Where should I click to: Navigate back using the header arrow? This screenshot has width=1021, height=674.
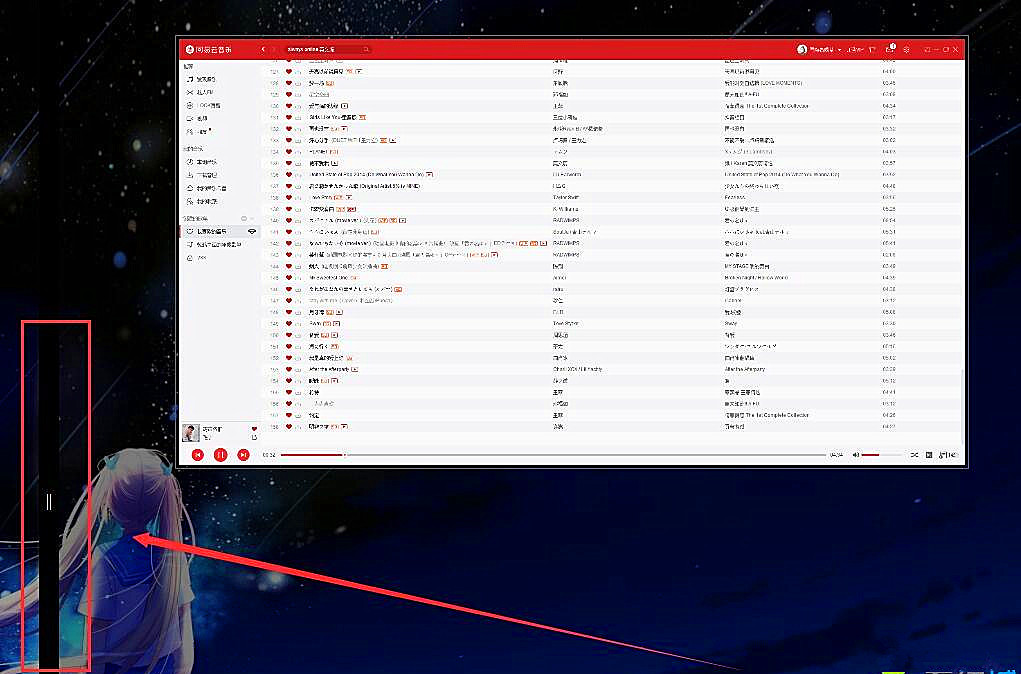pyautogui.click(x=264, y=49)
